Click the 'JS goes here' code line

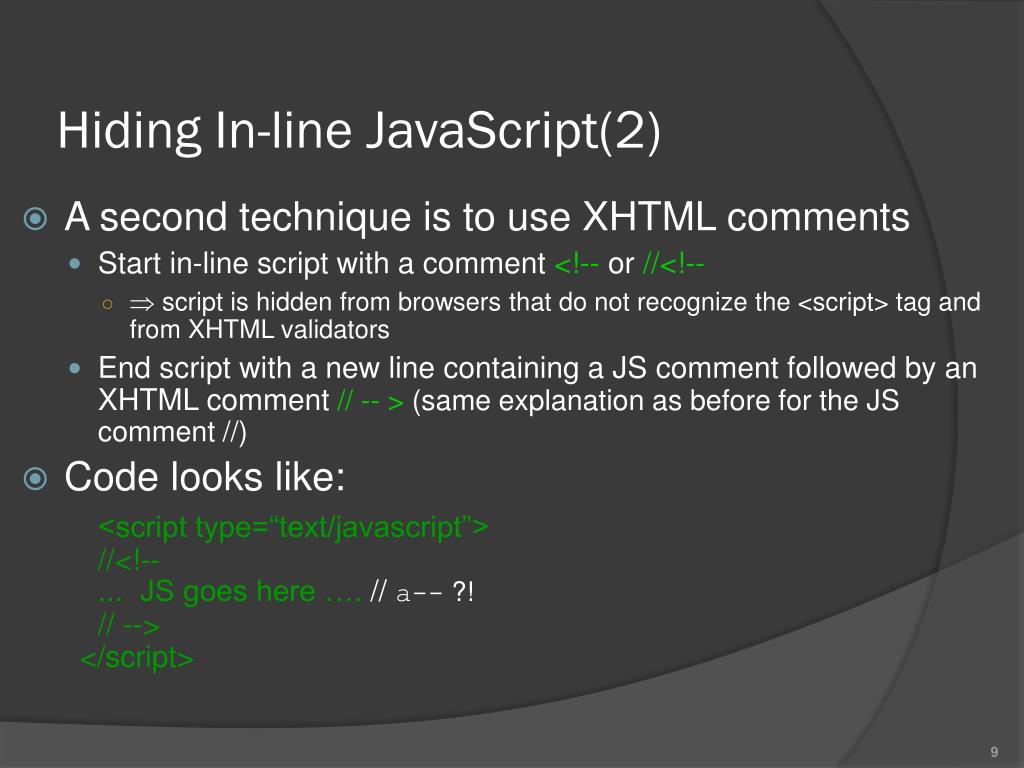(229, 592)
